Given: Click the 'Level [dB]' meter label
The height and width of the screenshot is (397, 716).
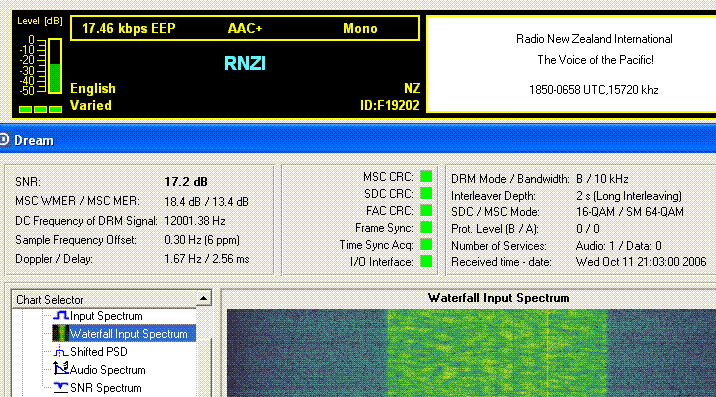Looking at the screenshot, I should [40, 21].
